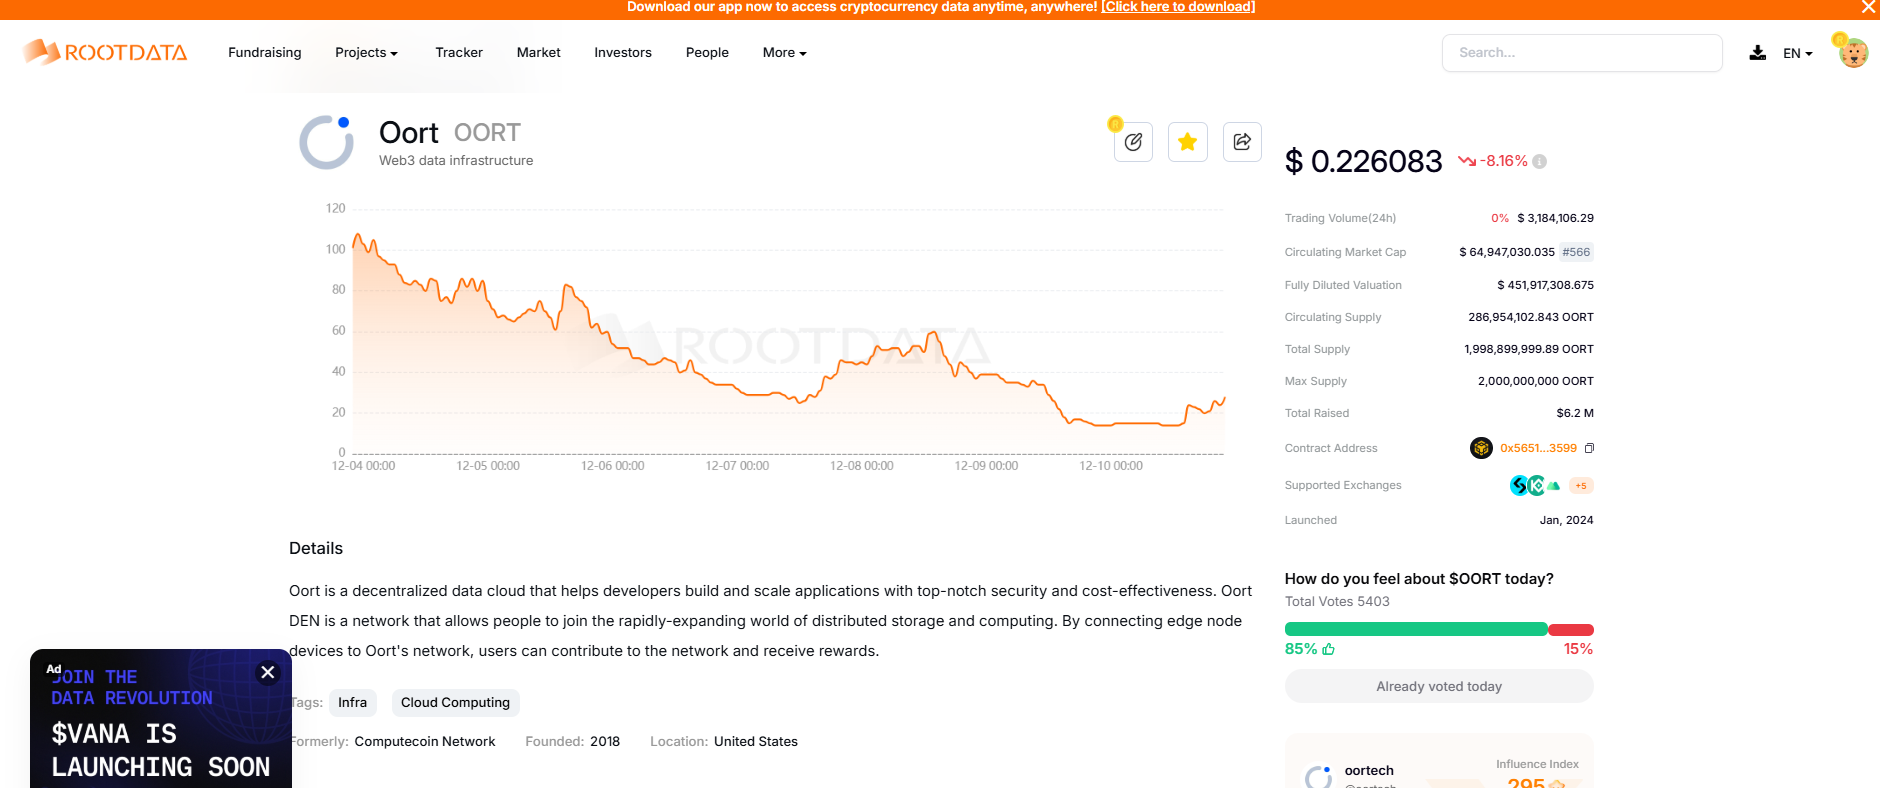This screenshot has width=1880, height=788.
Task: Focus the Search input field
Action: 1582,53
